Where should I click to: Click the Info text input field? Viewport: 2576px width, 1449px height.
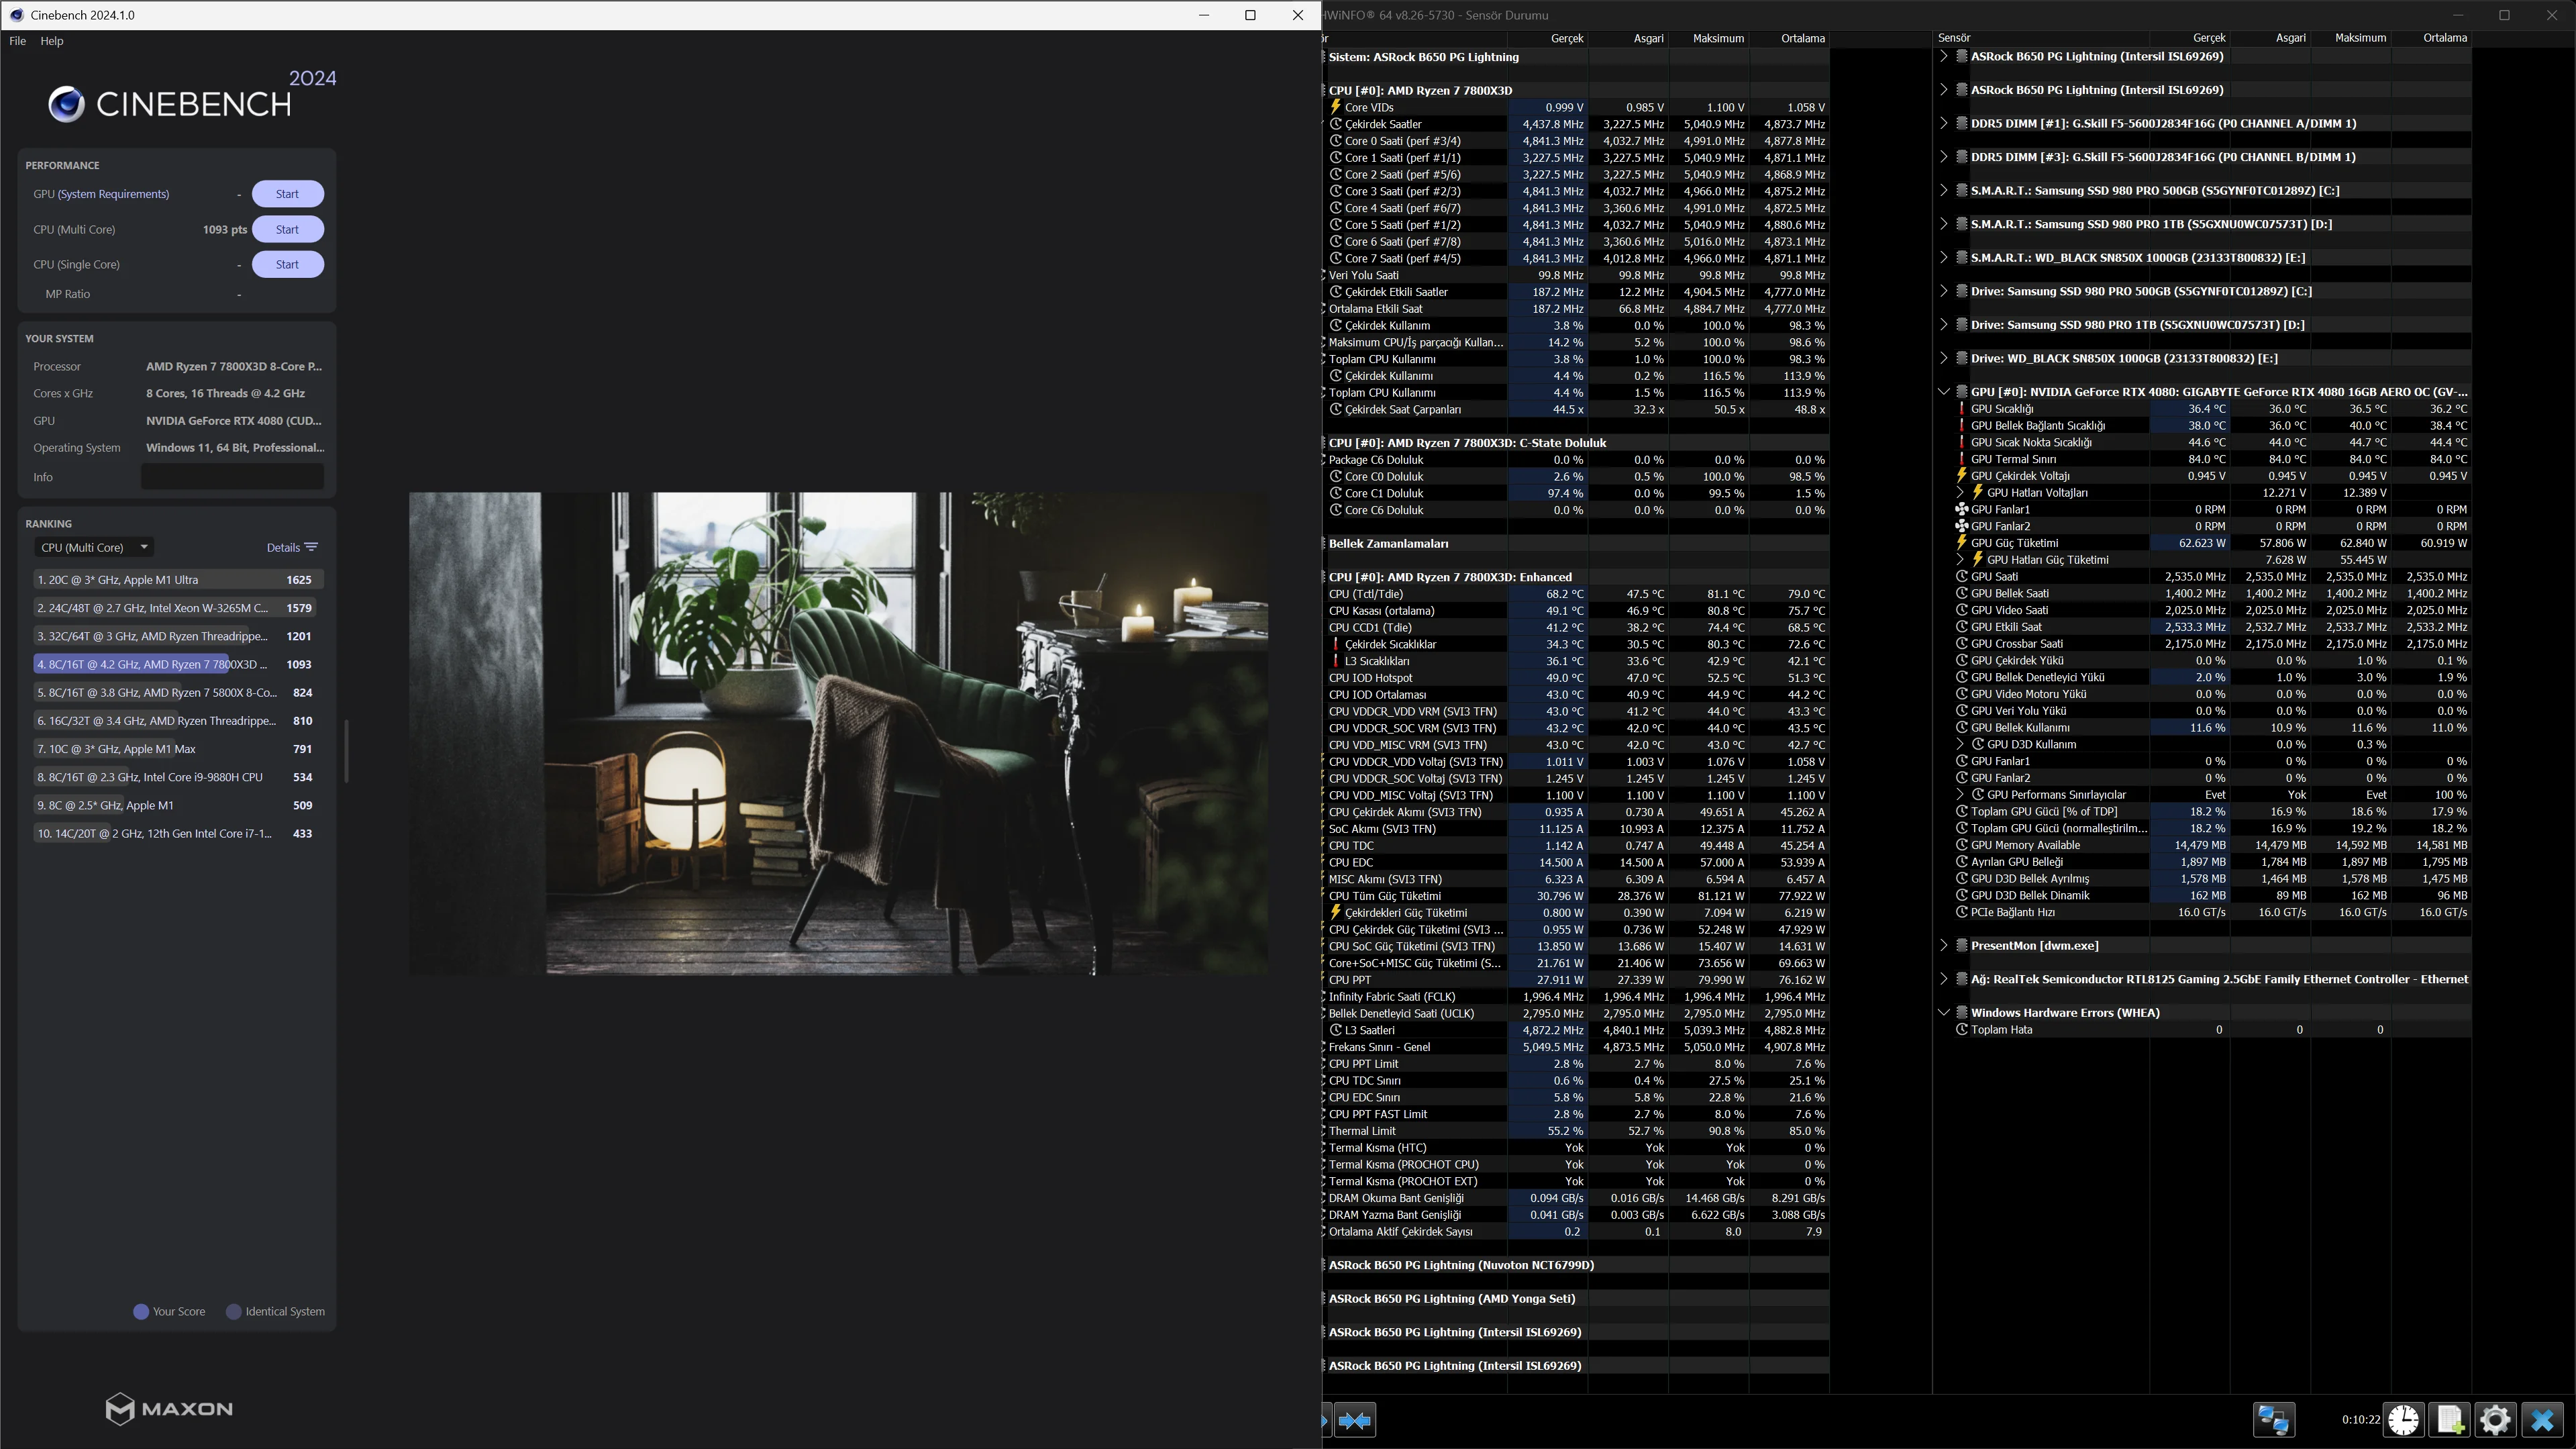[x=232, y=477]
